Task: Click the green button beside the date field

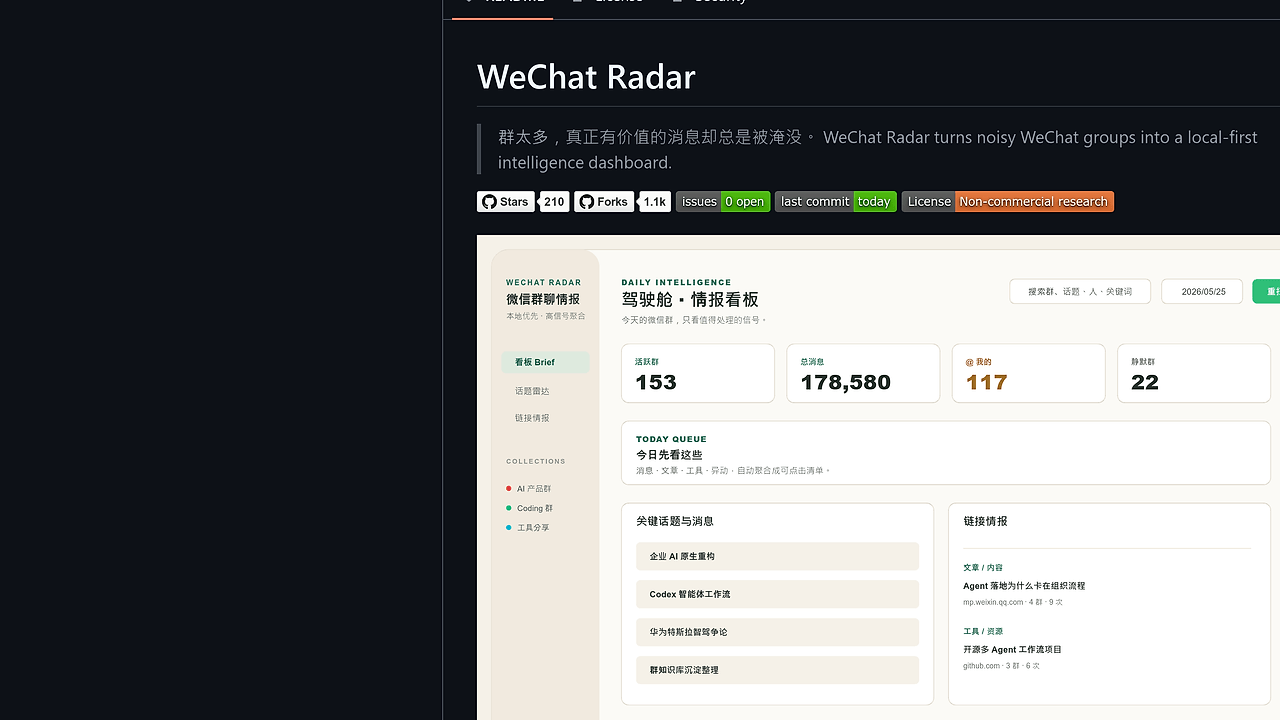Action: 1266,291
